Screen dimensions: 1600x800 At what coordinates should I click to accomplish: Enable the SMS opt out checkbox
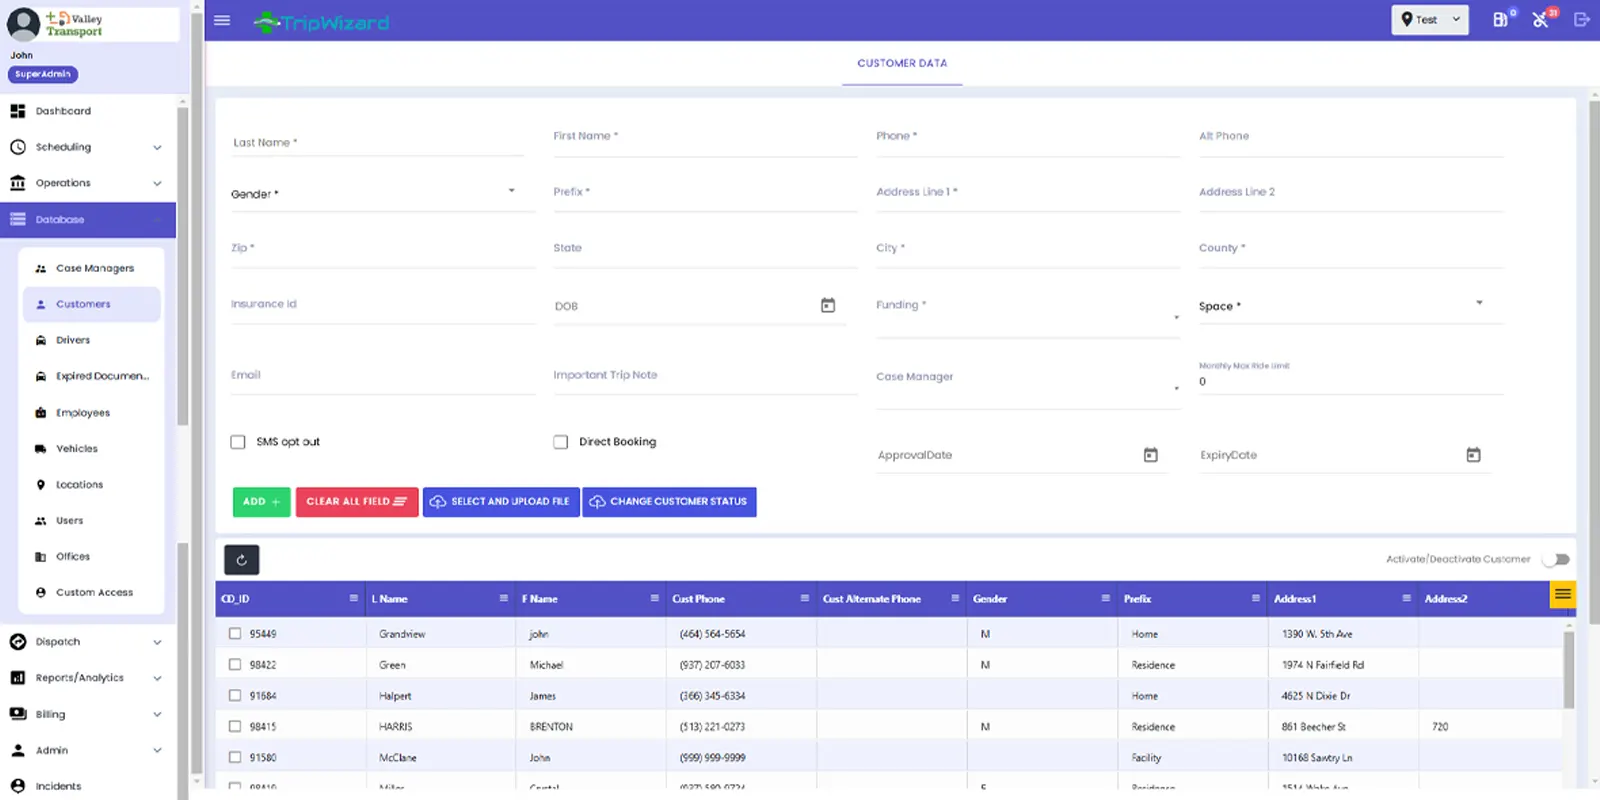238,442
